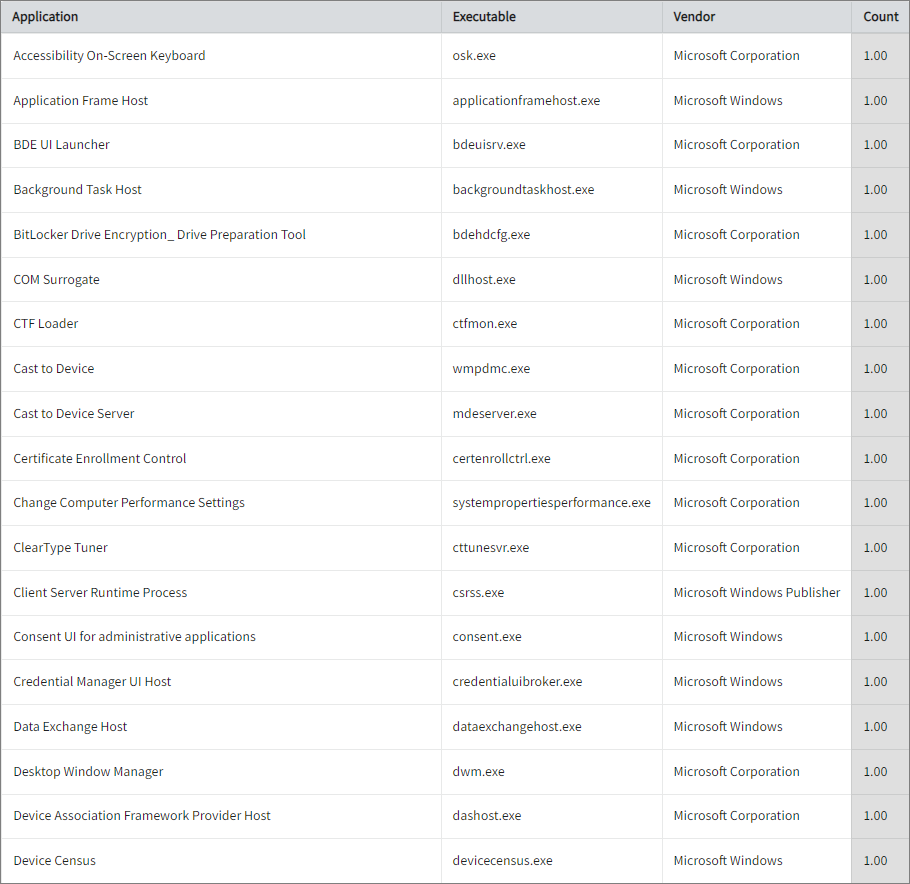Select the Certificate Enrollment Control link

click(x=99, y=458)
